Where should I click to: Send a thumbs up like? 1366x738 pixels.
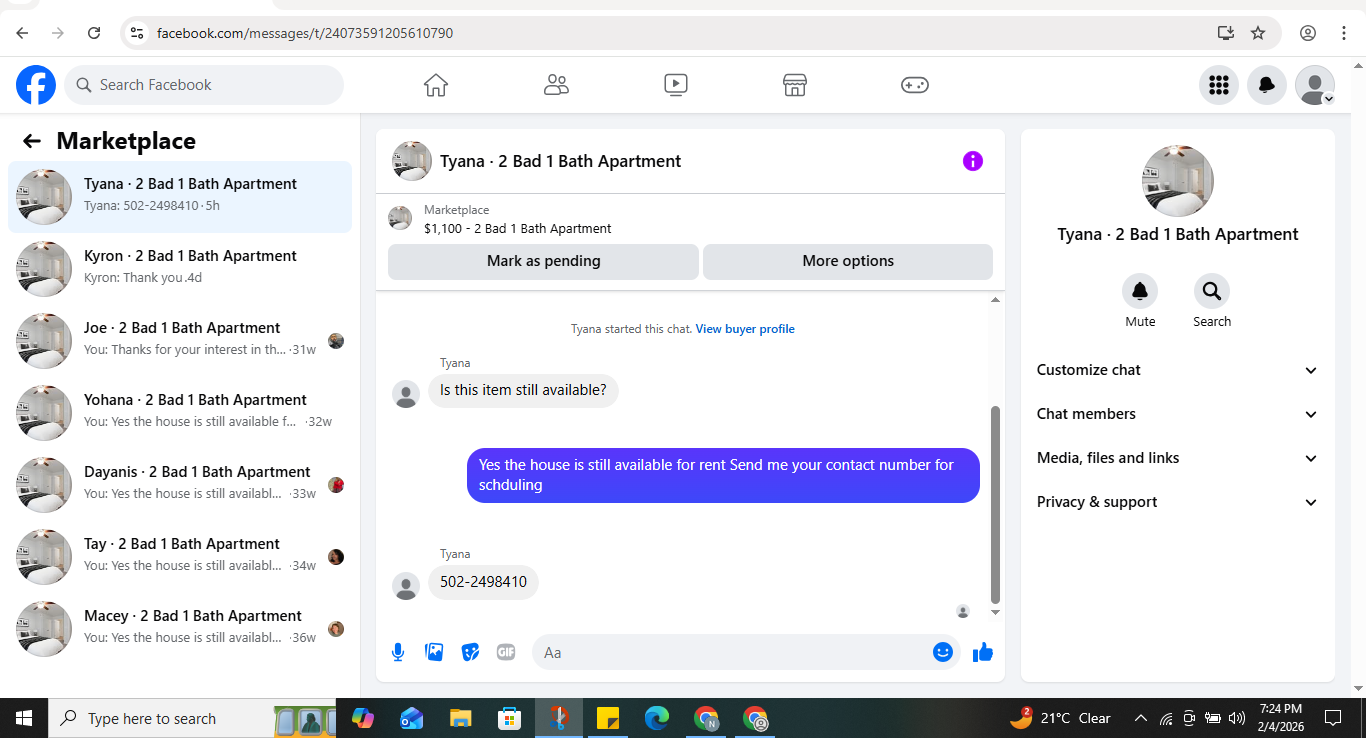pyautogui.click(x=983, y=652)
